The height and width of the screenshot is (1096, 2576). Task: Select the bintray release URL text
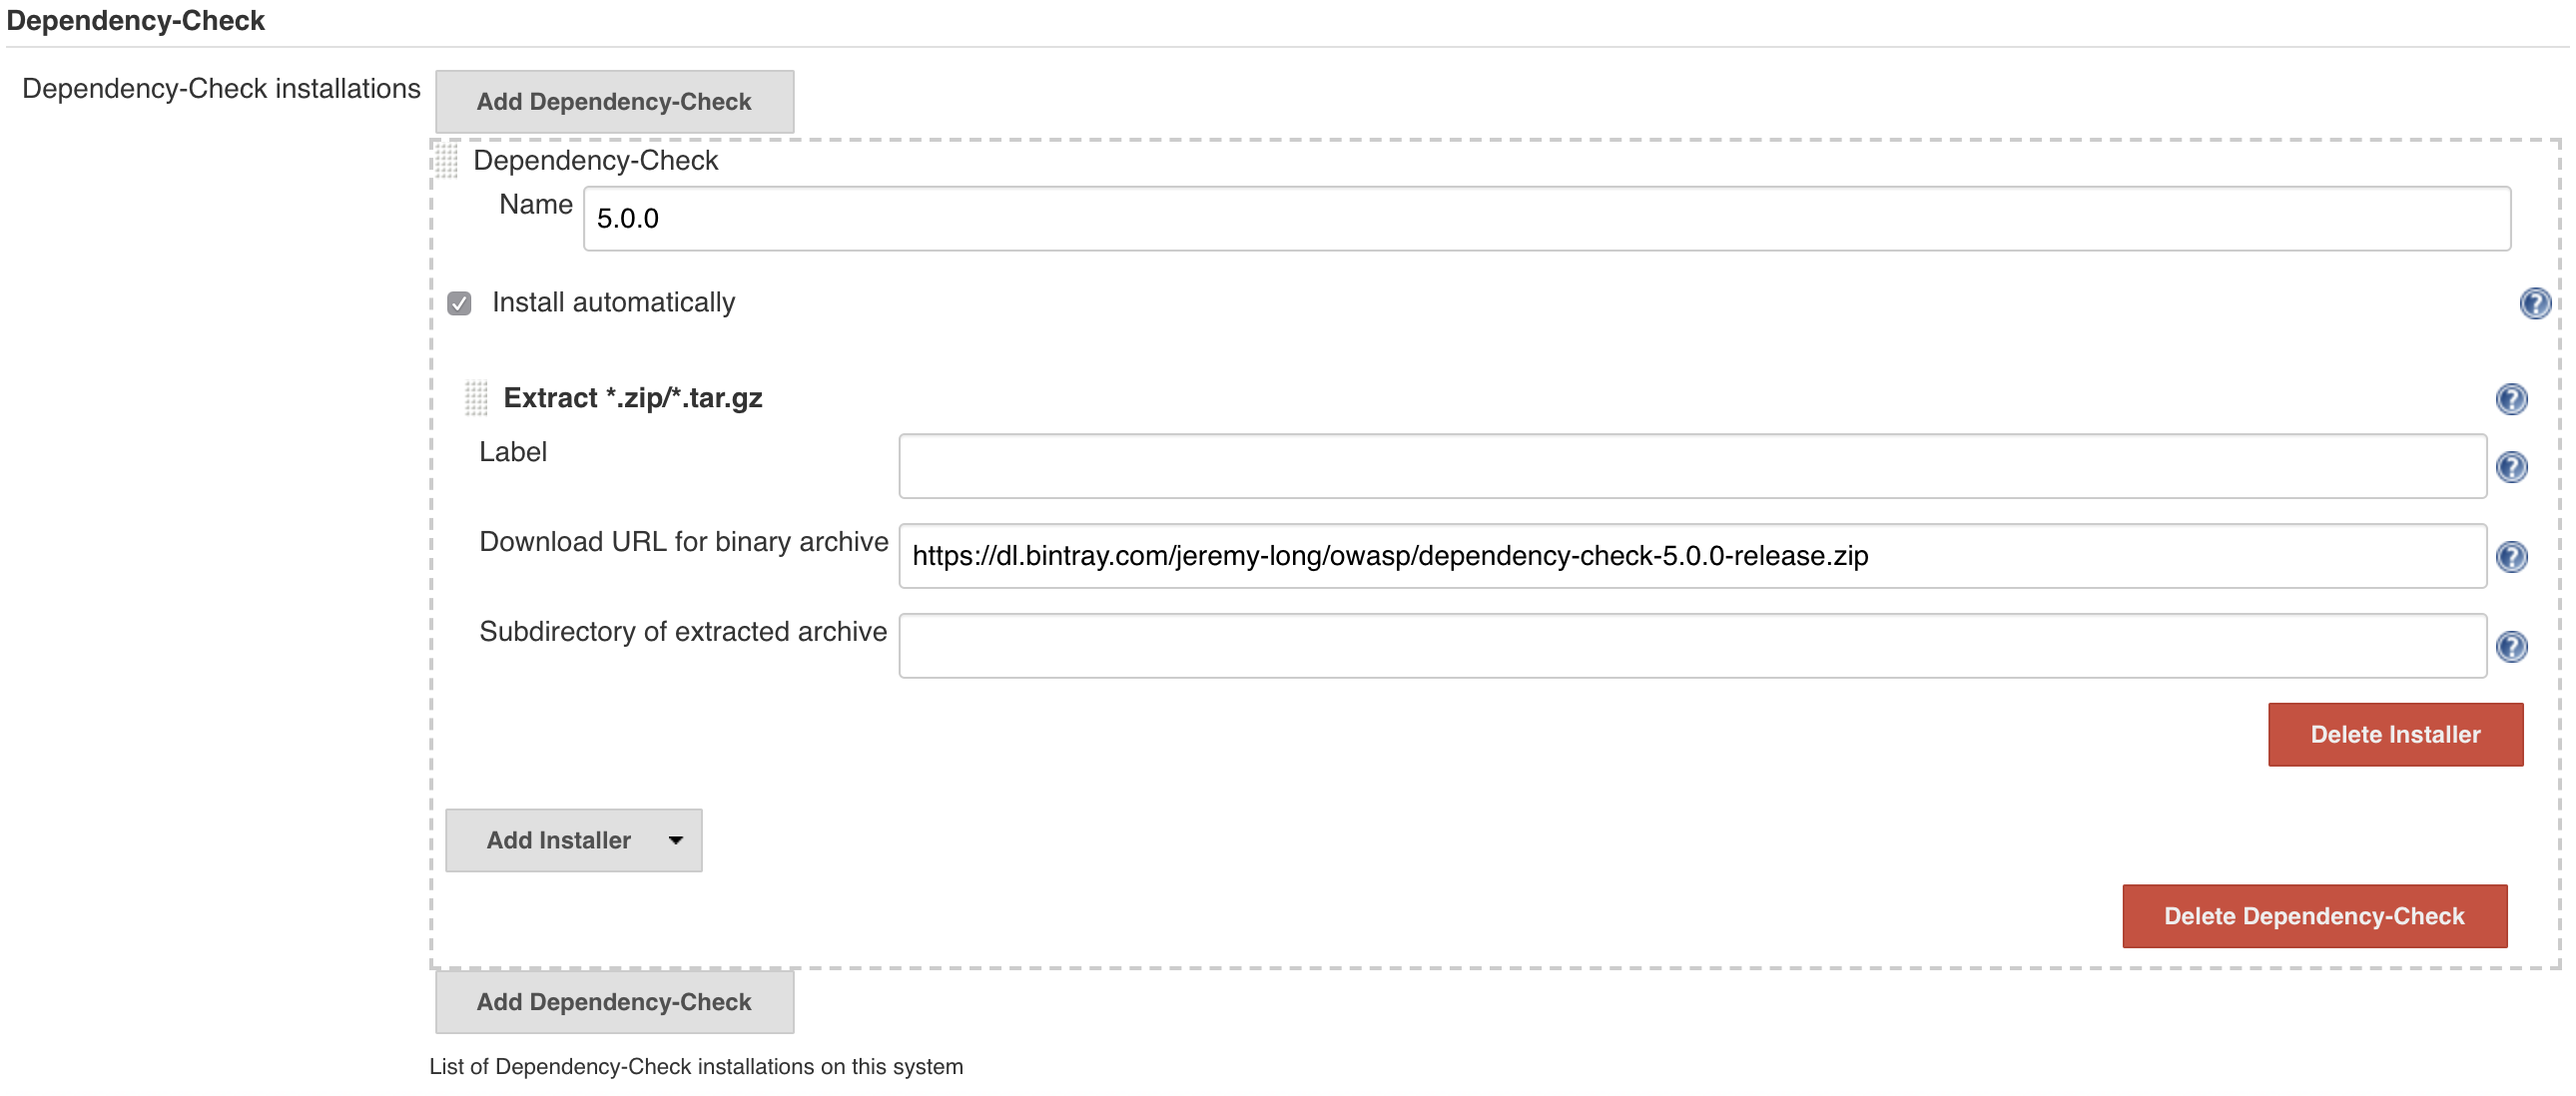point(1390,558)
